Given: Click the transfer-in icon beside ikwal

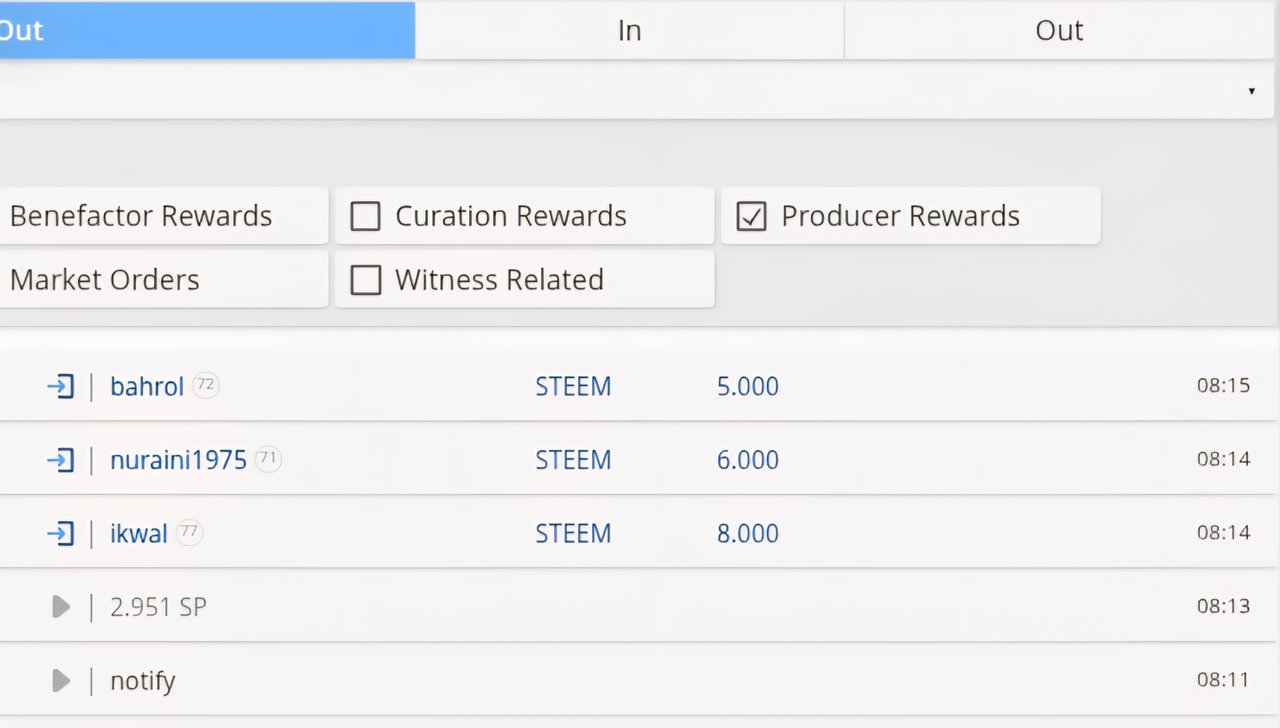Looking at the screenshot, I should (61, 534).
